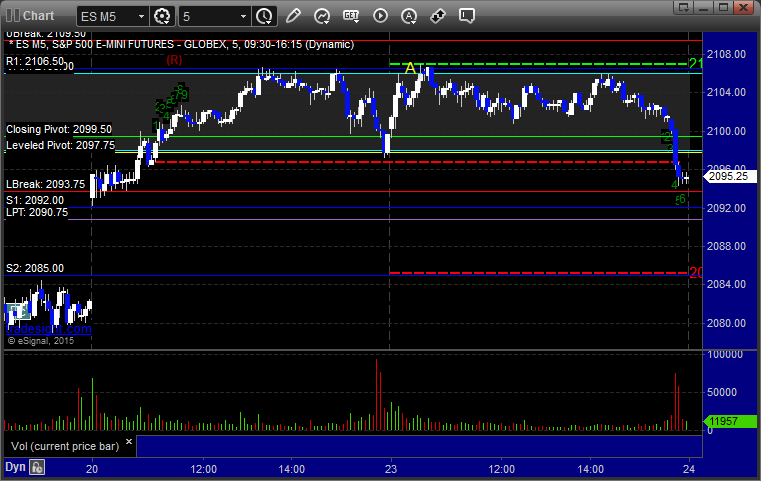The width and height of the screenshot is (761, 481).
Task: Click the 2088.00 price axis label
Action: pyautogui.click(x=727, y=246)
